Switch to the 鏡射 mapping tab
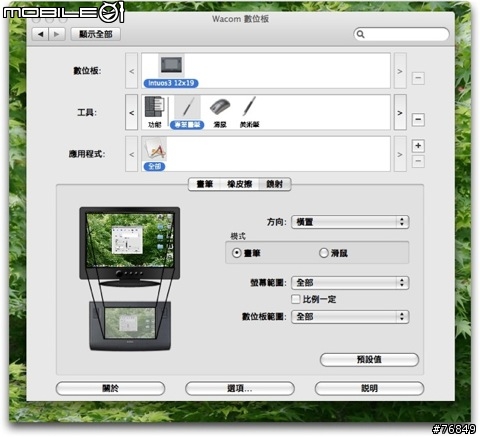The image size is (480, 437). click(275, 184)
